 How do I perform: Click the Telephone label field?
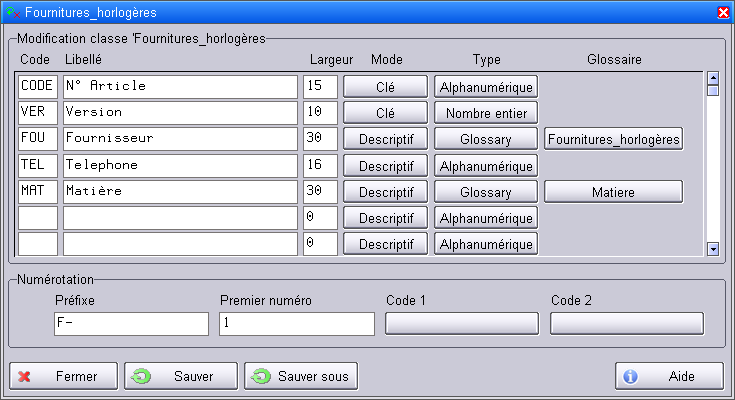point(180,166)
